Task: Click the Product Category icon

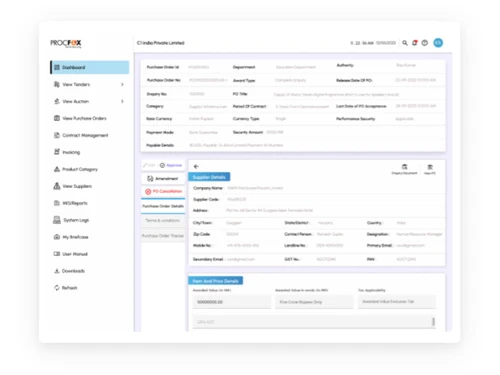Action: (x=57, y=169)
